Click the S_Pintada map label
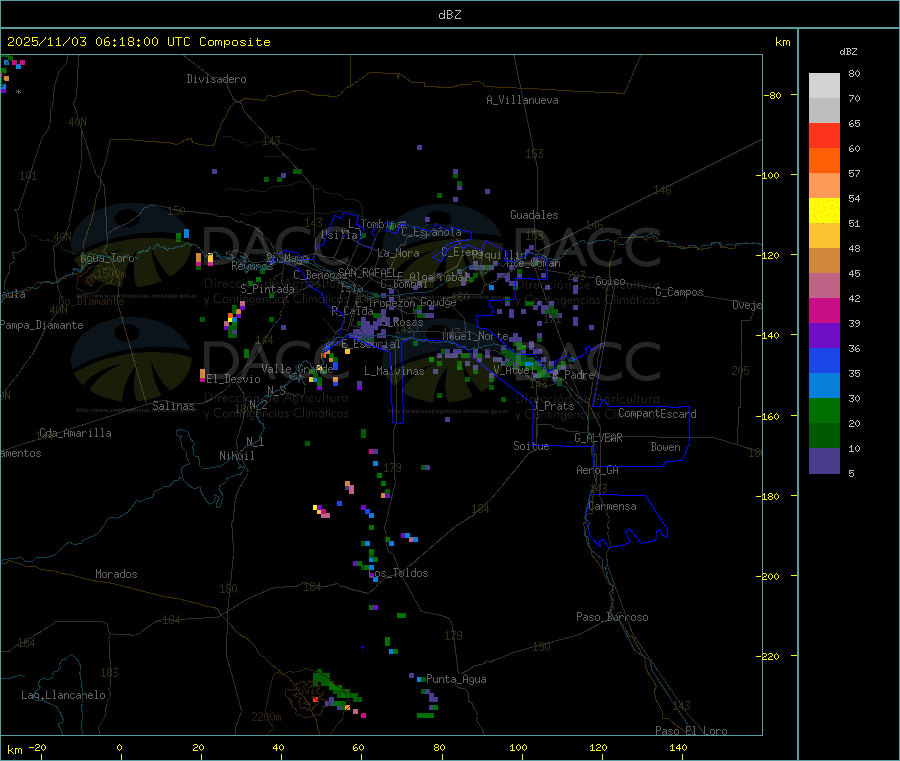This screenshot has height=761, width=900. [x=267, y=289]
